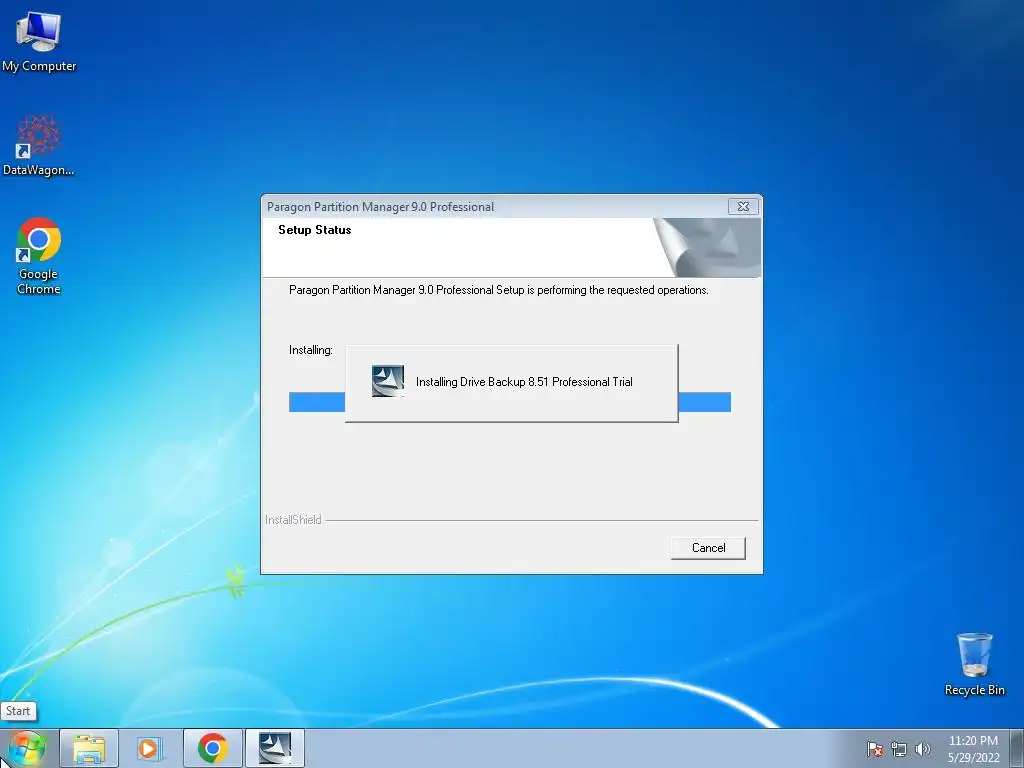This screenshot has height=768, width=1024.
Task: Click the Paragon icon in install popup
Action: pos(387,381)
